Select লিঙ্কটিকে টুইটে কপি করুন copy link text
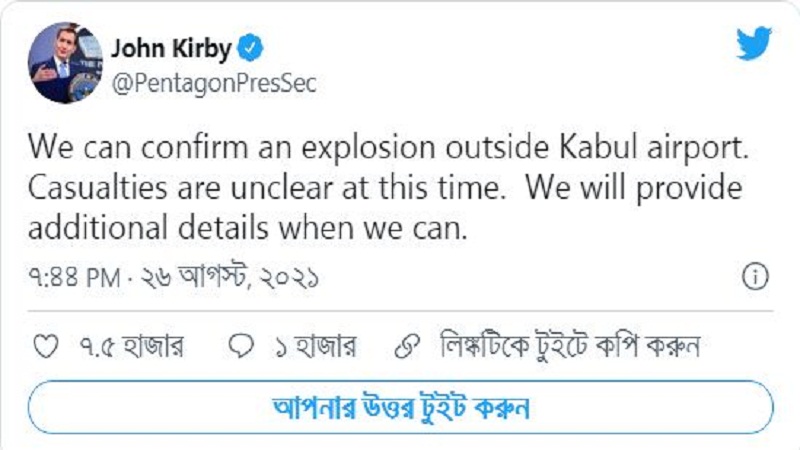Viewport: 800px width, 450px height. [x=569, y=346]
